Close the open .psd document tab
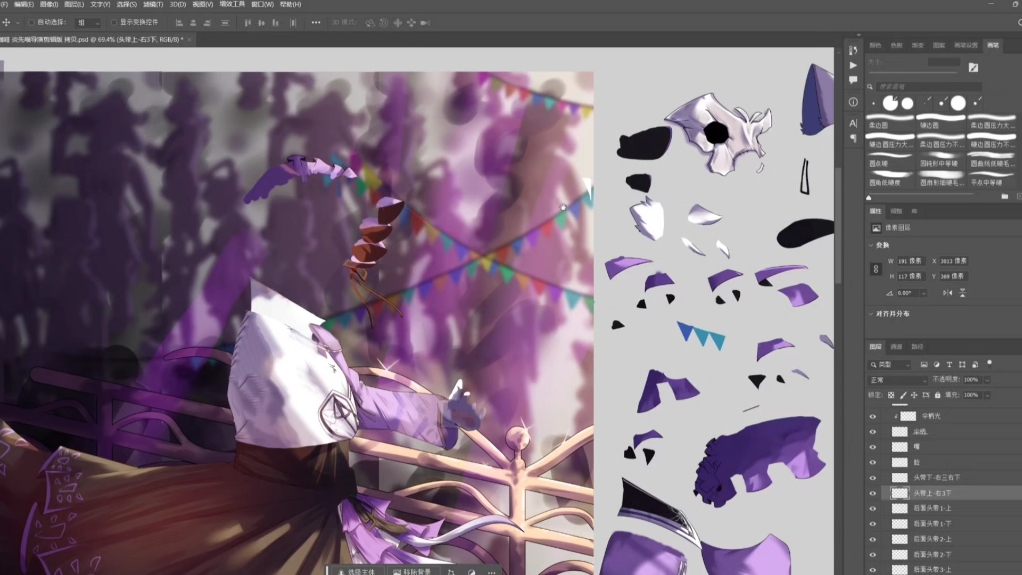 point(189,40)
